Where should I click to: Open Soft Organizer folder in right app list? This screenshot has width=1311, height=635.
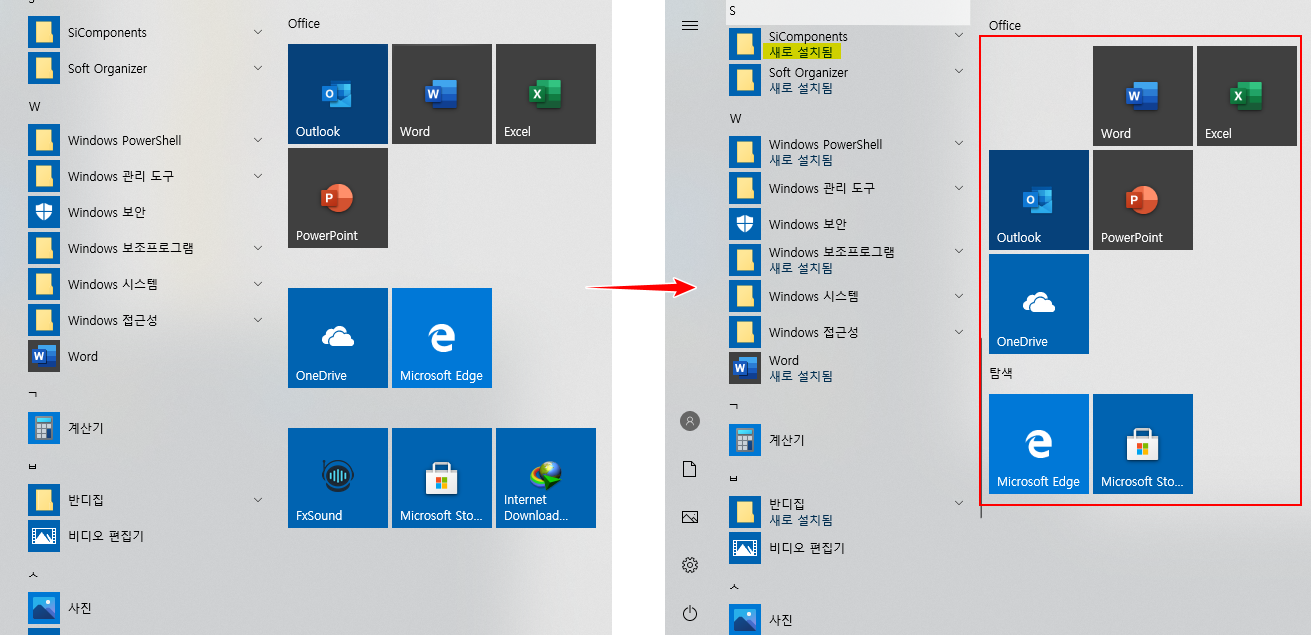pyautogui.click(x=848, y=80)
